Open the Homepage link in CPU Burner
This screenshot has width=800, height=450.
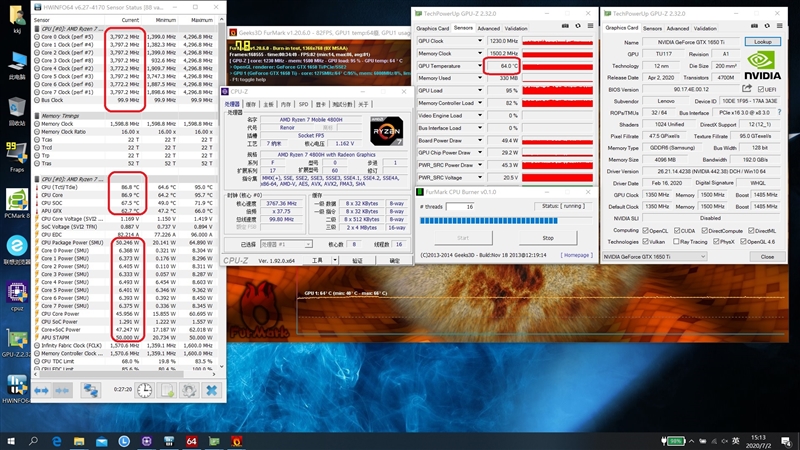pos(577,255)
